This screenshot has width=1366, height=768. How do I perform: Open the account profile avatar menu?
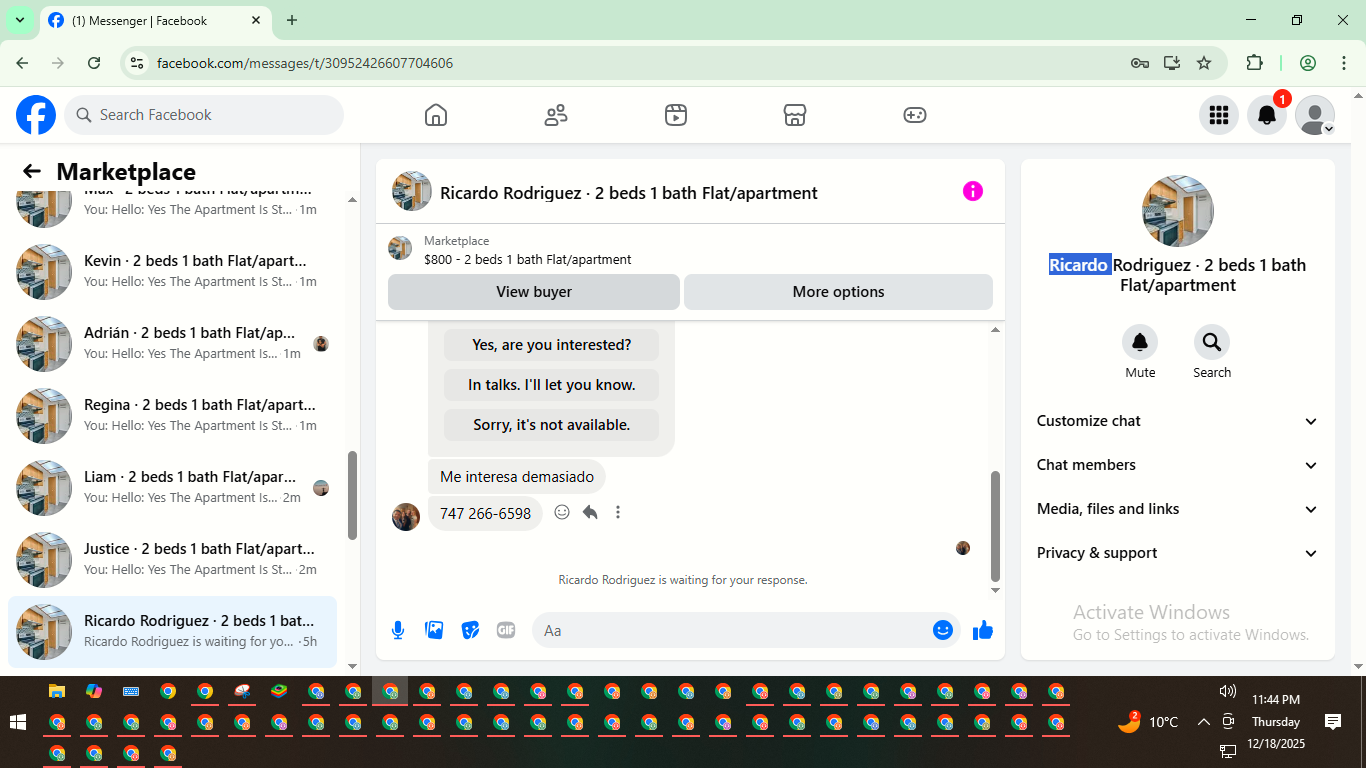1315,115
